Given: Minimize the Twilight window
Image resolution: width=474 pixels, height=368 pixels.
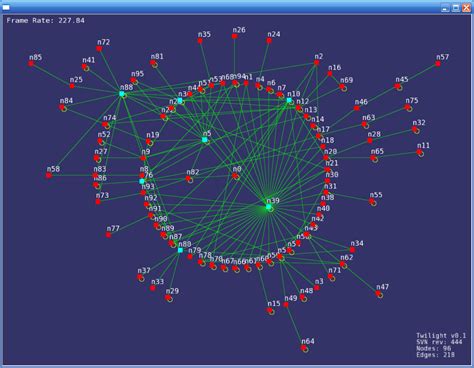Looking at the screenshot, I should (x=445, y=8).
